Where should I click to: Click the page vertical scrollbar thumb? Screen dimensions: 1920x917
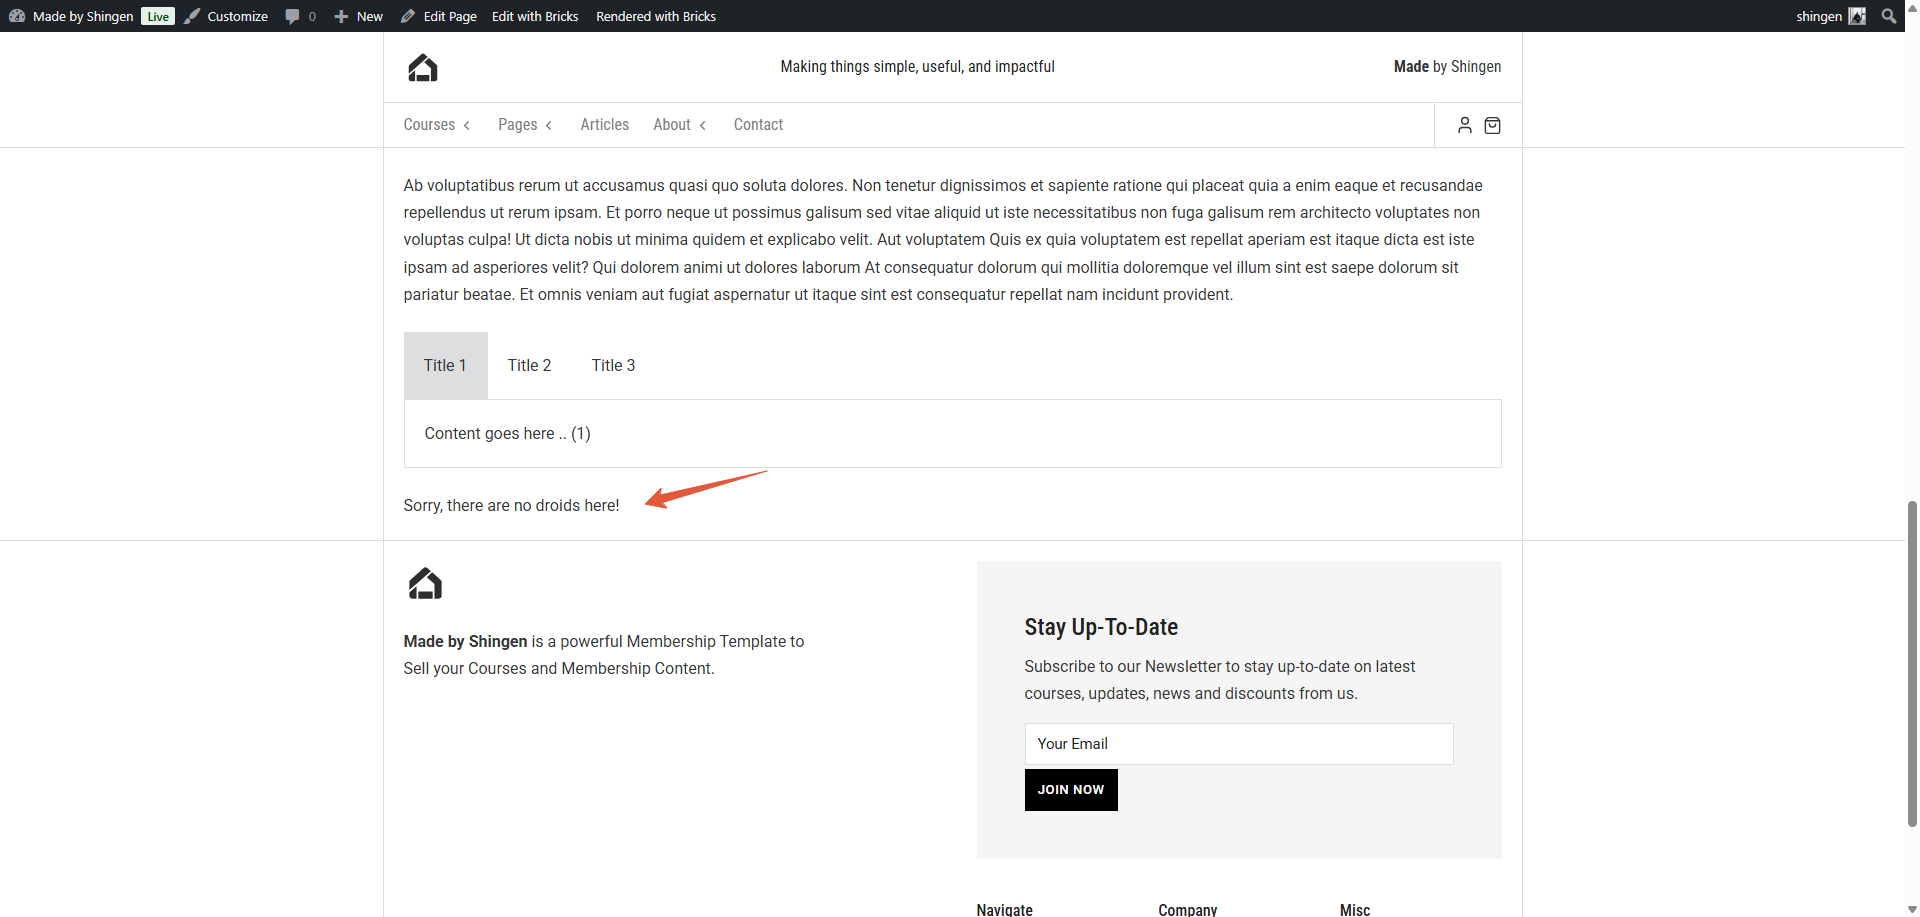tap(1912, 662)
